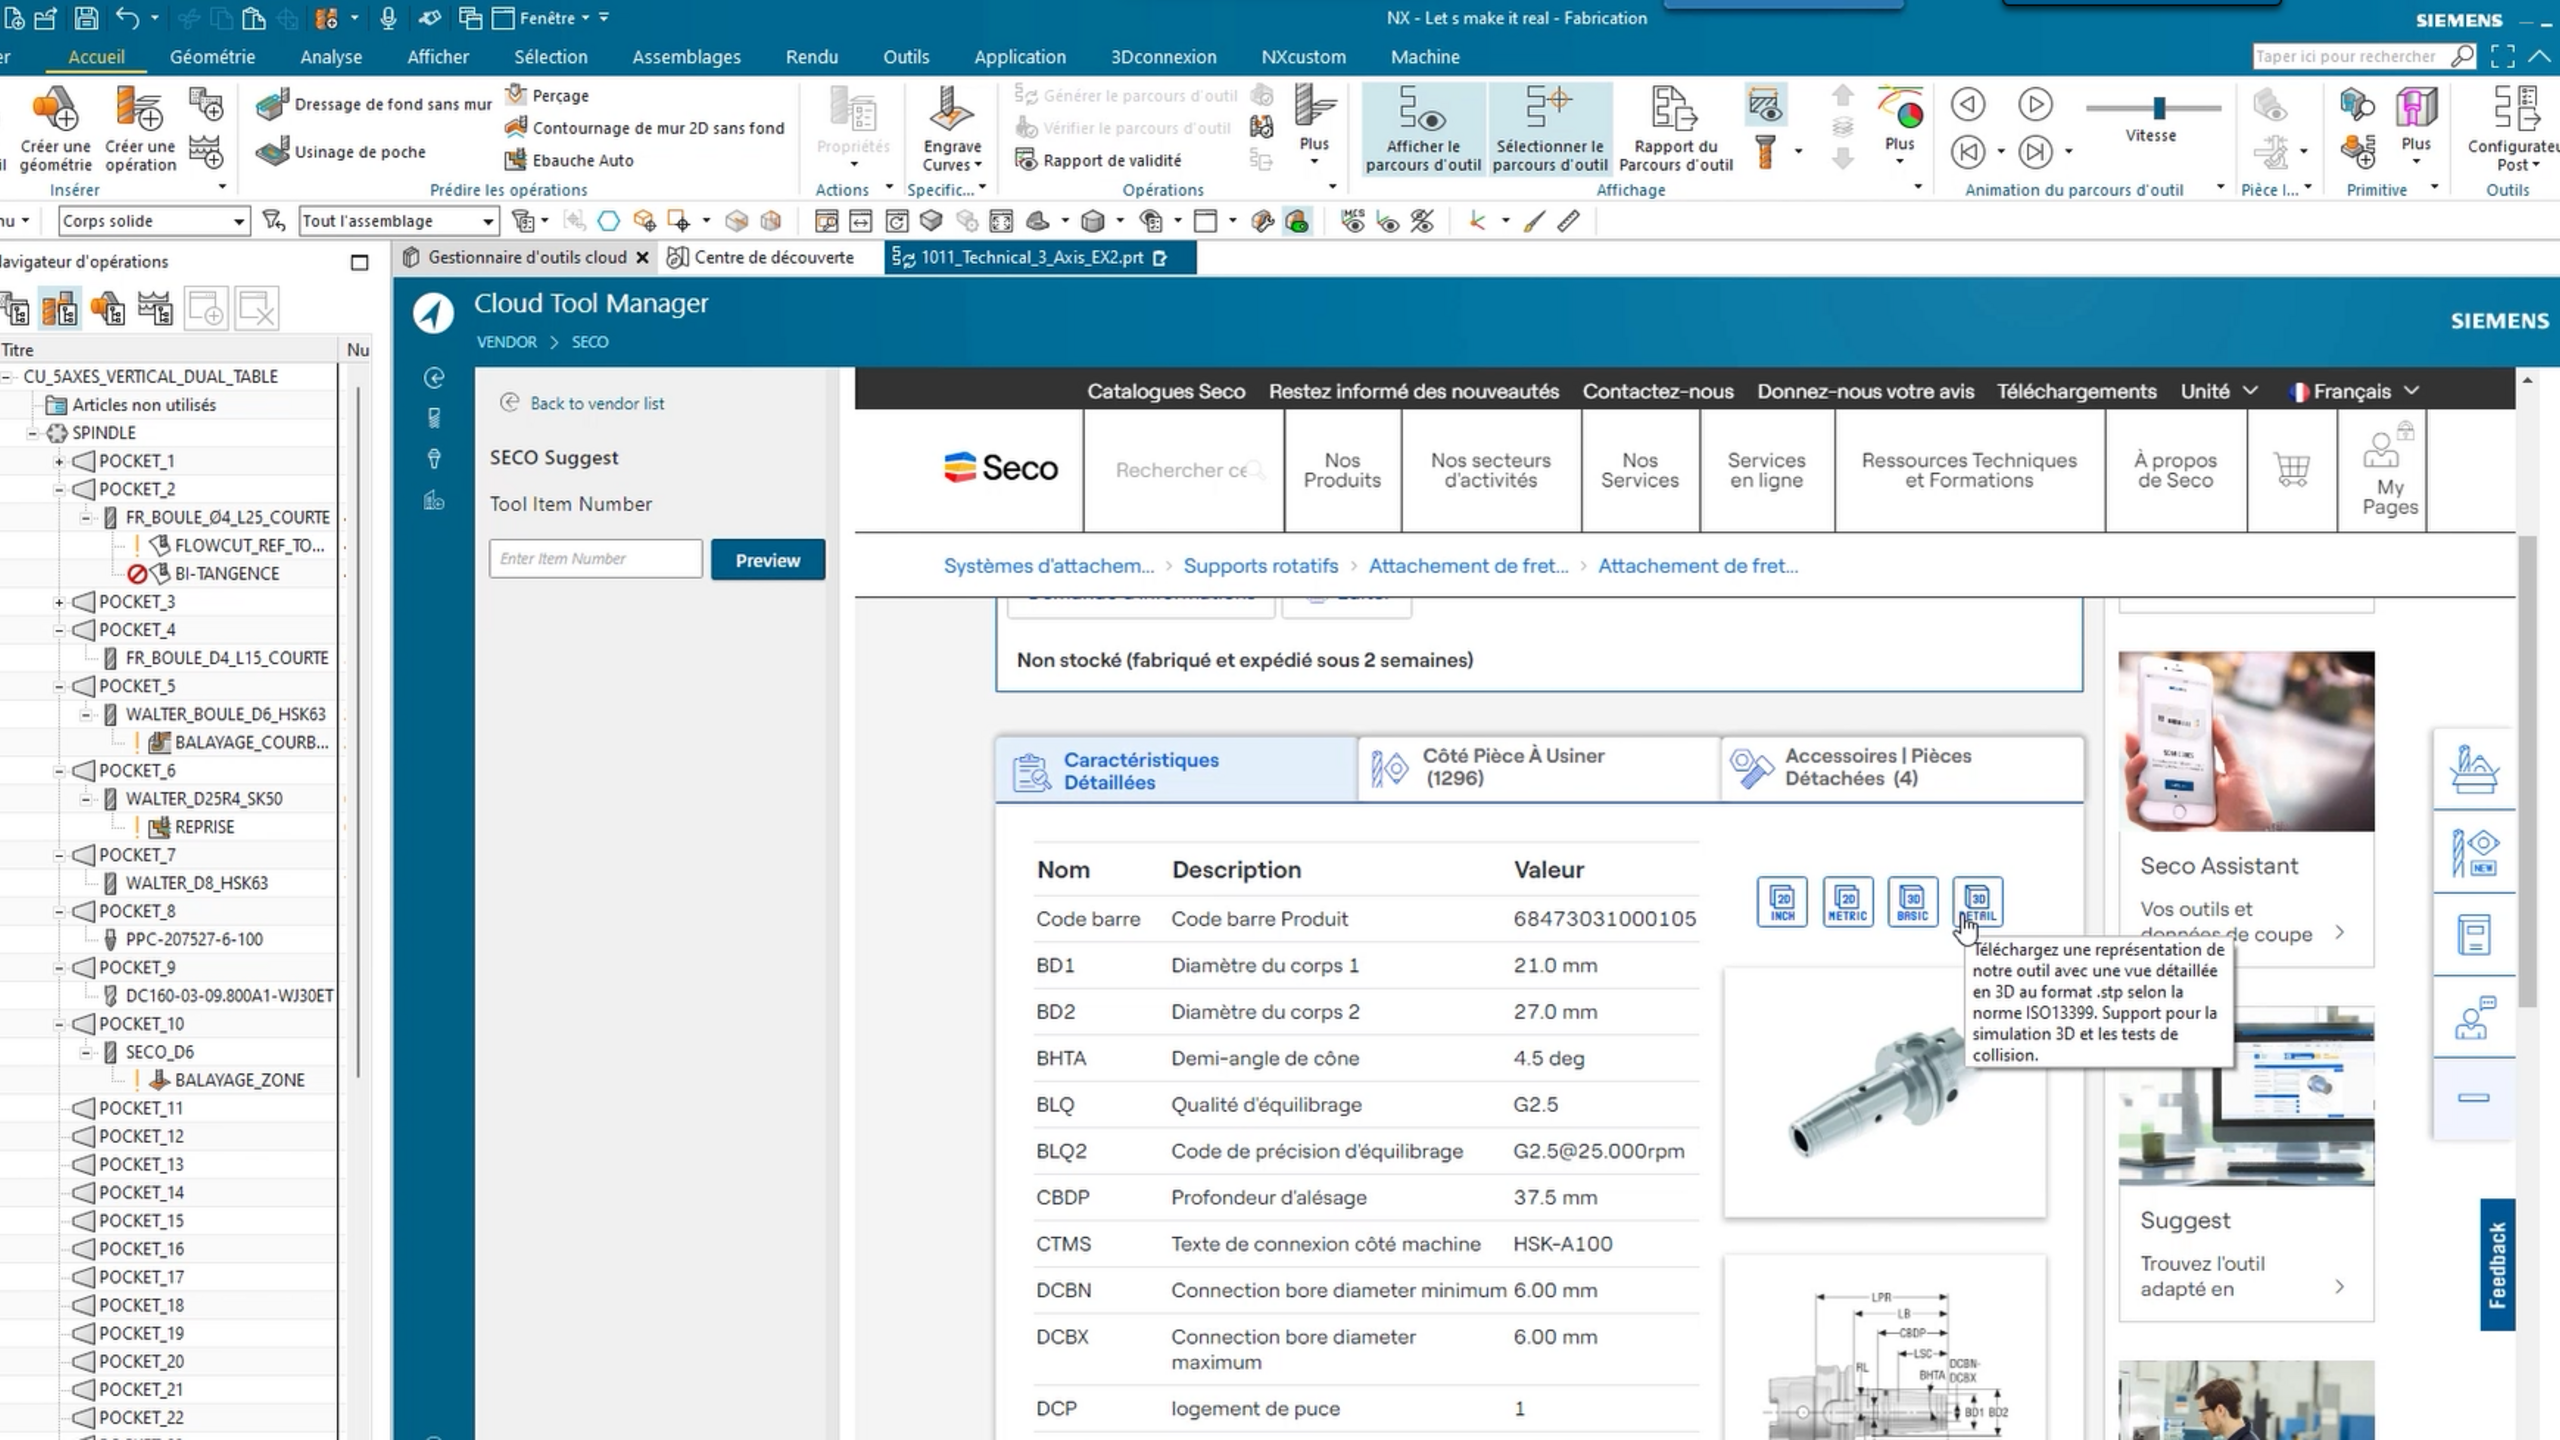Open the Supports rotatifs breadcrumb link

[1260, 566]
